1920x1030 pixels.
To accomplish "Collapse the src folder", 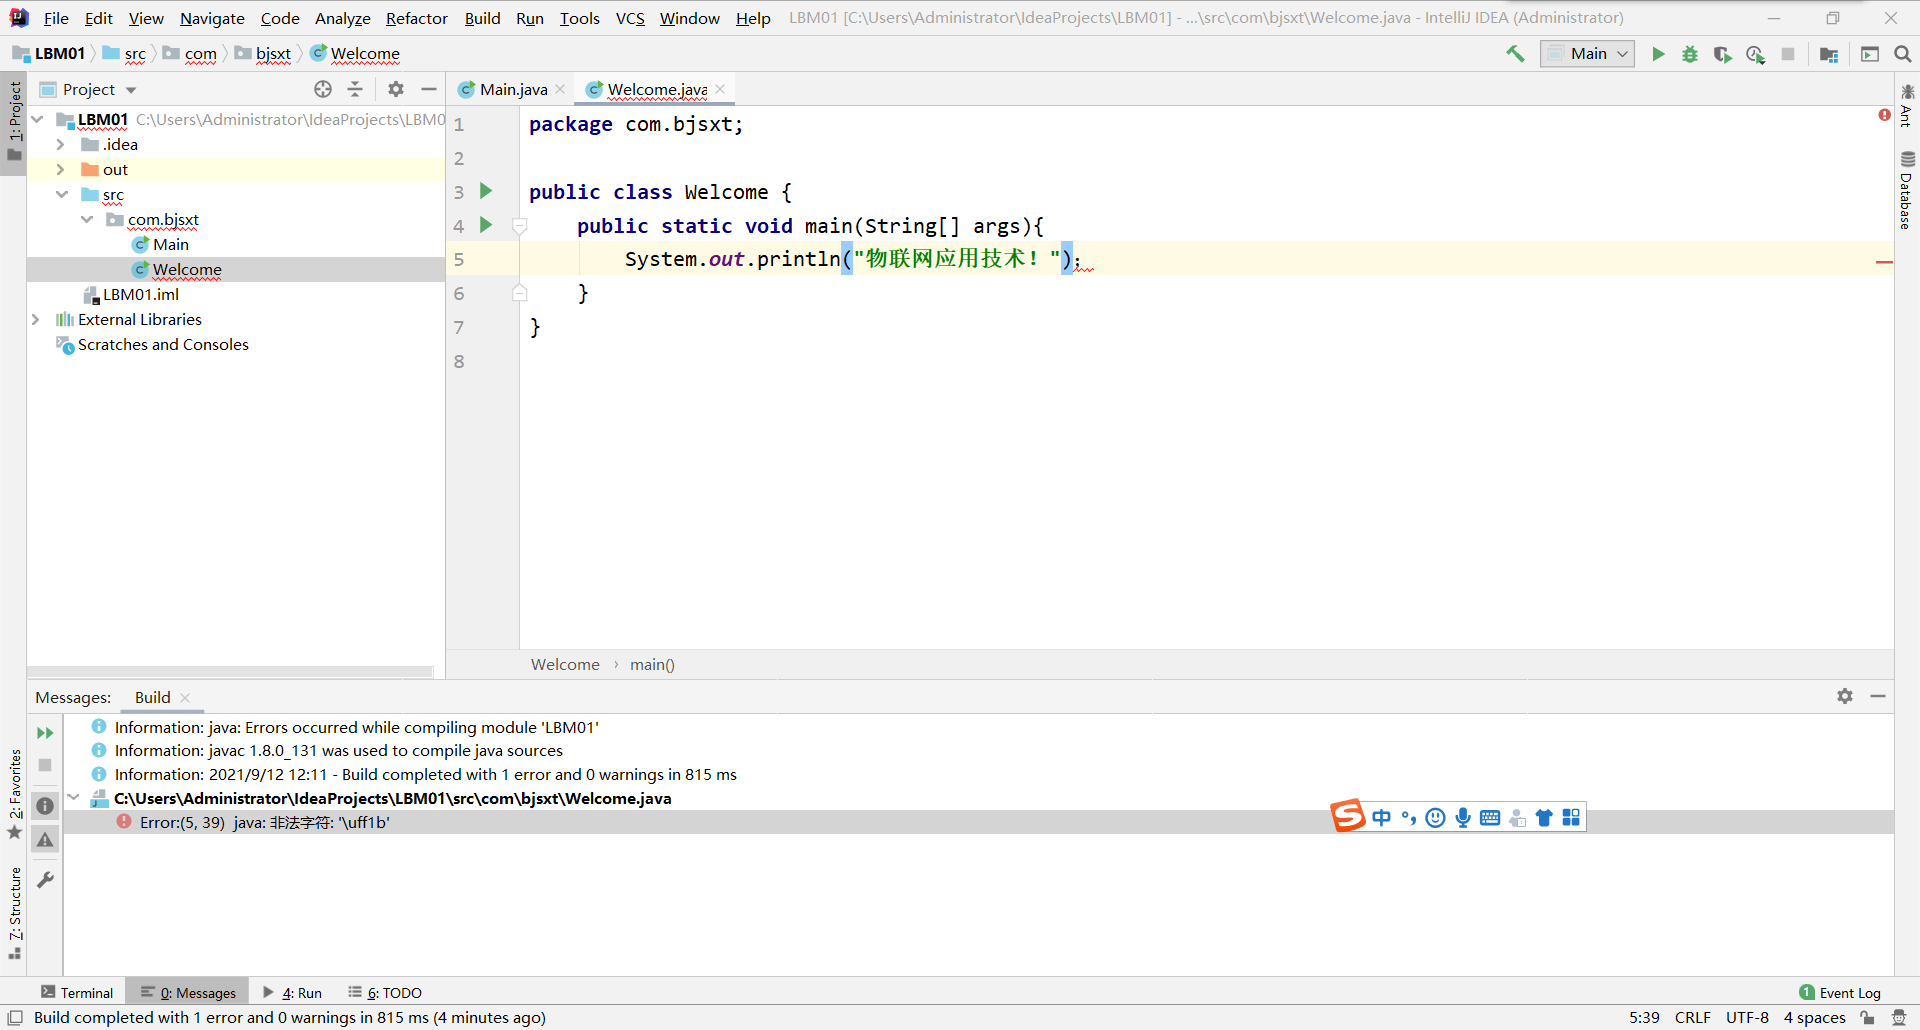I will (62, 195).
